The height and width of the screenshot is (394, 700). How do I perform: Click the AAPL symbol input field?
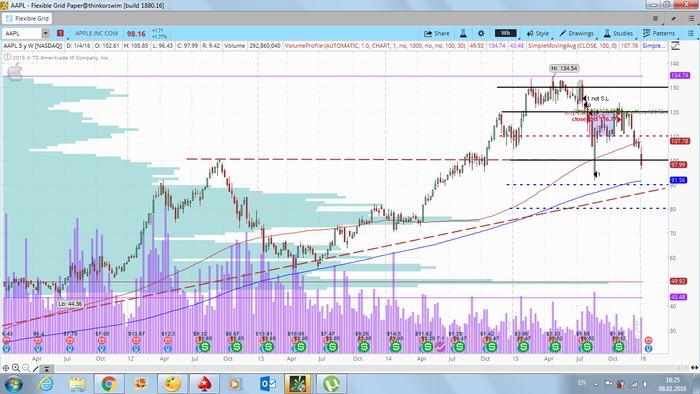coord(22,33)
